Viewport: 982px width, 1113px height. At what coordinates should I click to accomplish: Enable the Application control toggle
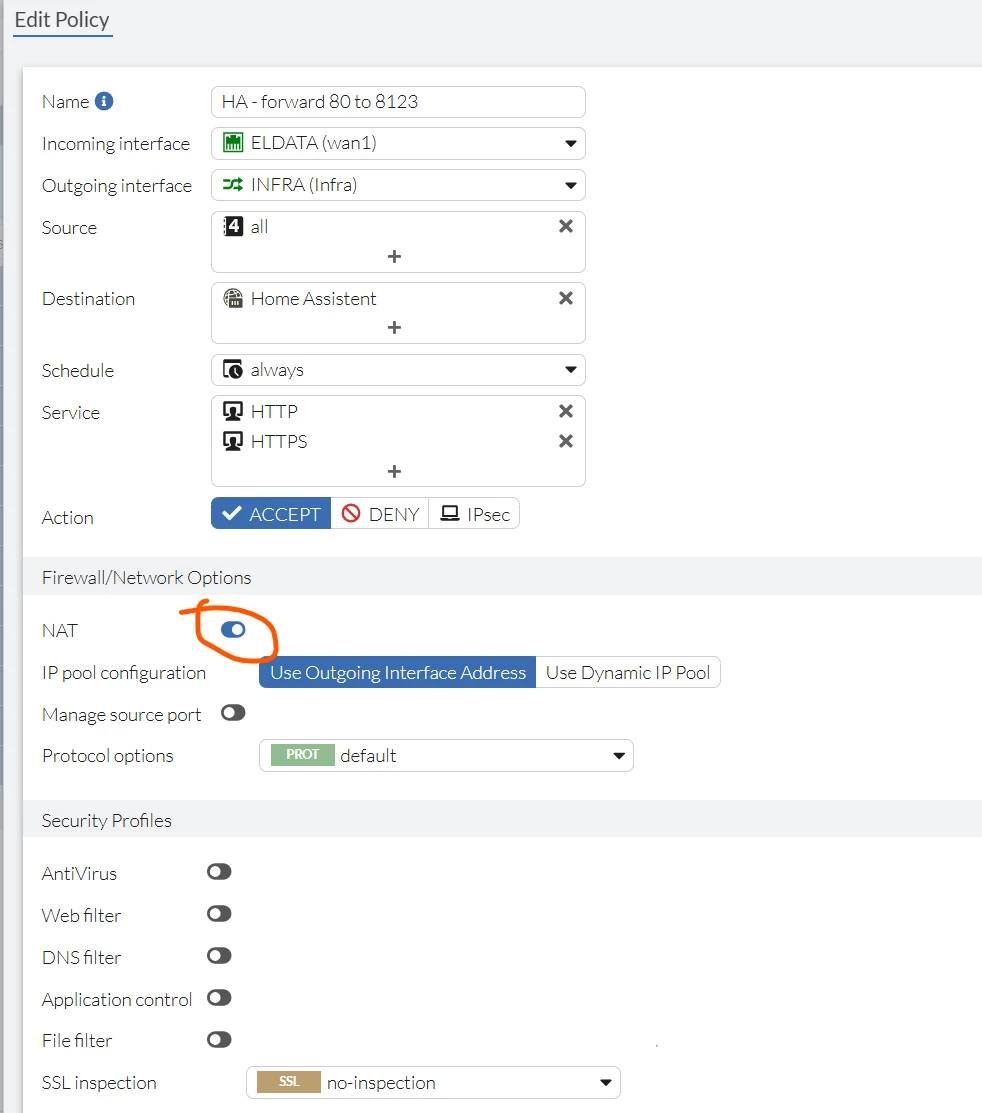219,998
